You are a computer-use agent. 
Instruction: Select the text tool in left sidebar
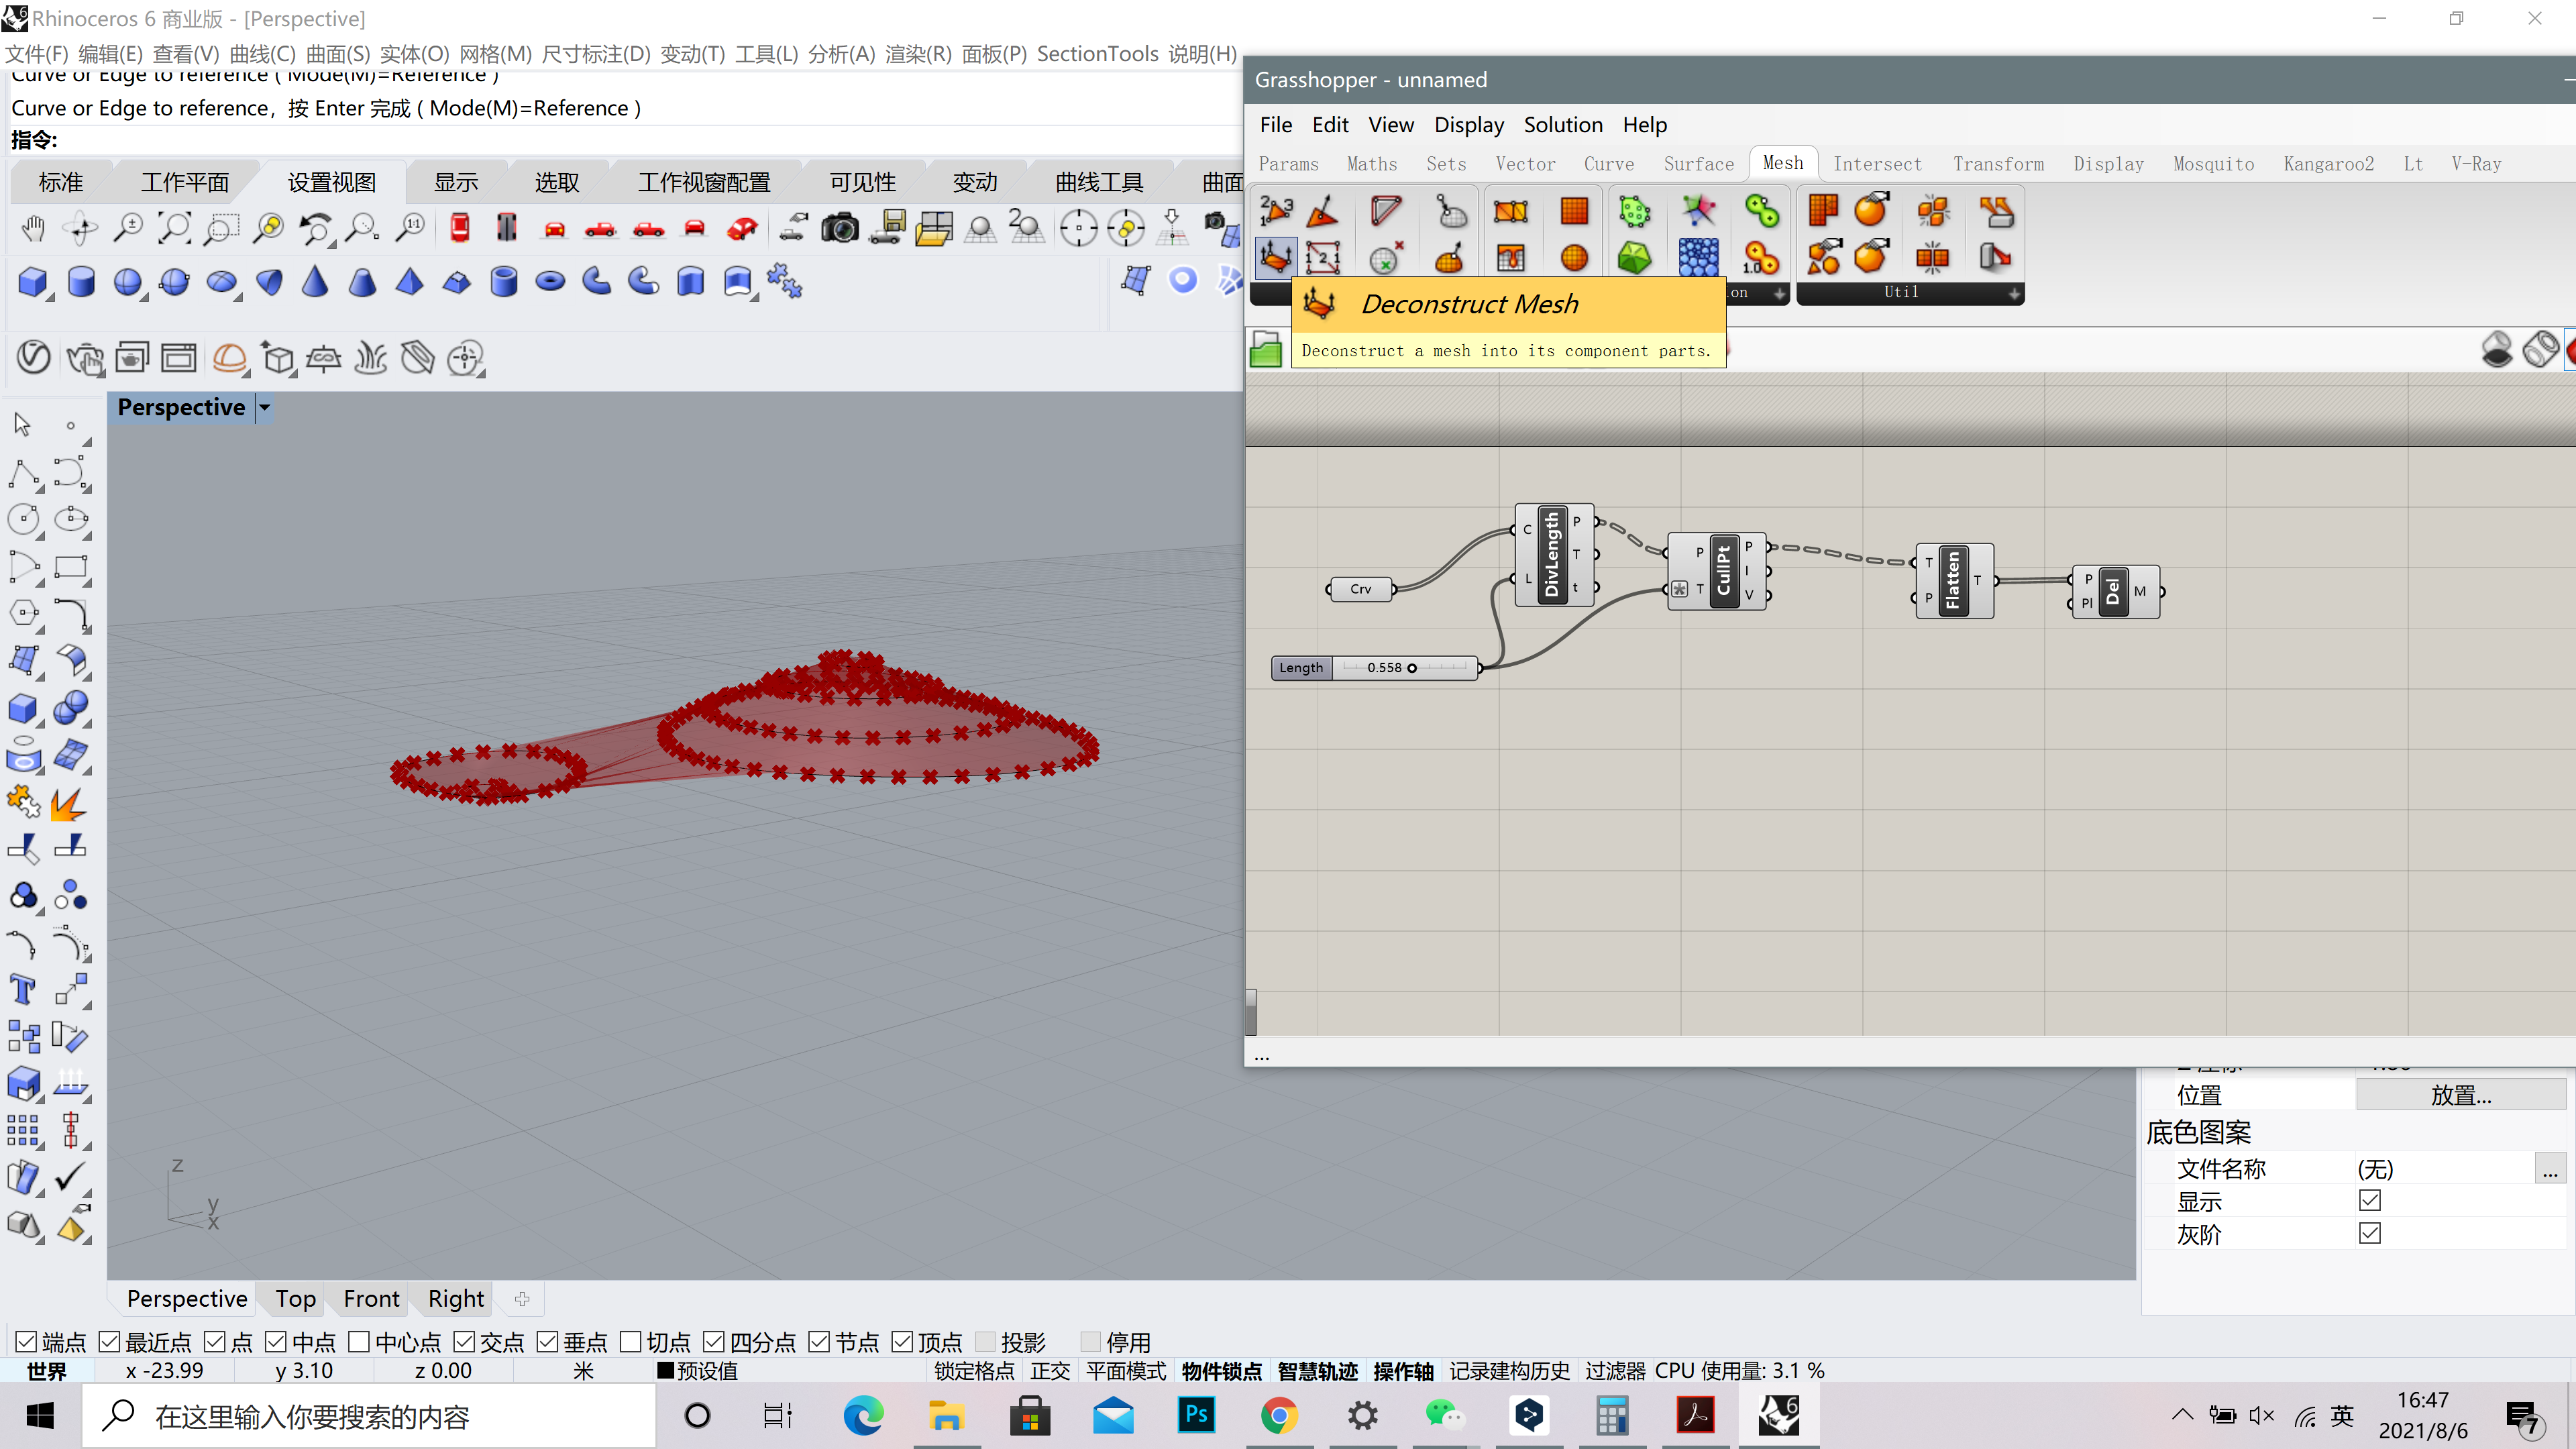23,990
